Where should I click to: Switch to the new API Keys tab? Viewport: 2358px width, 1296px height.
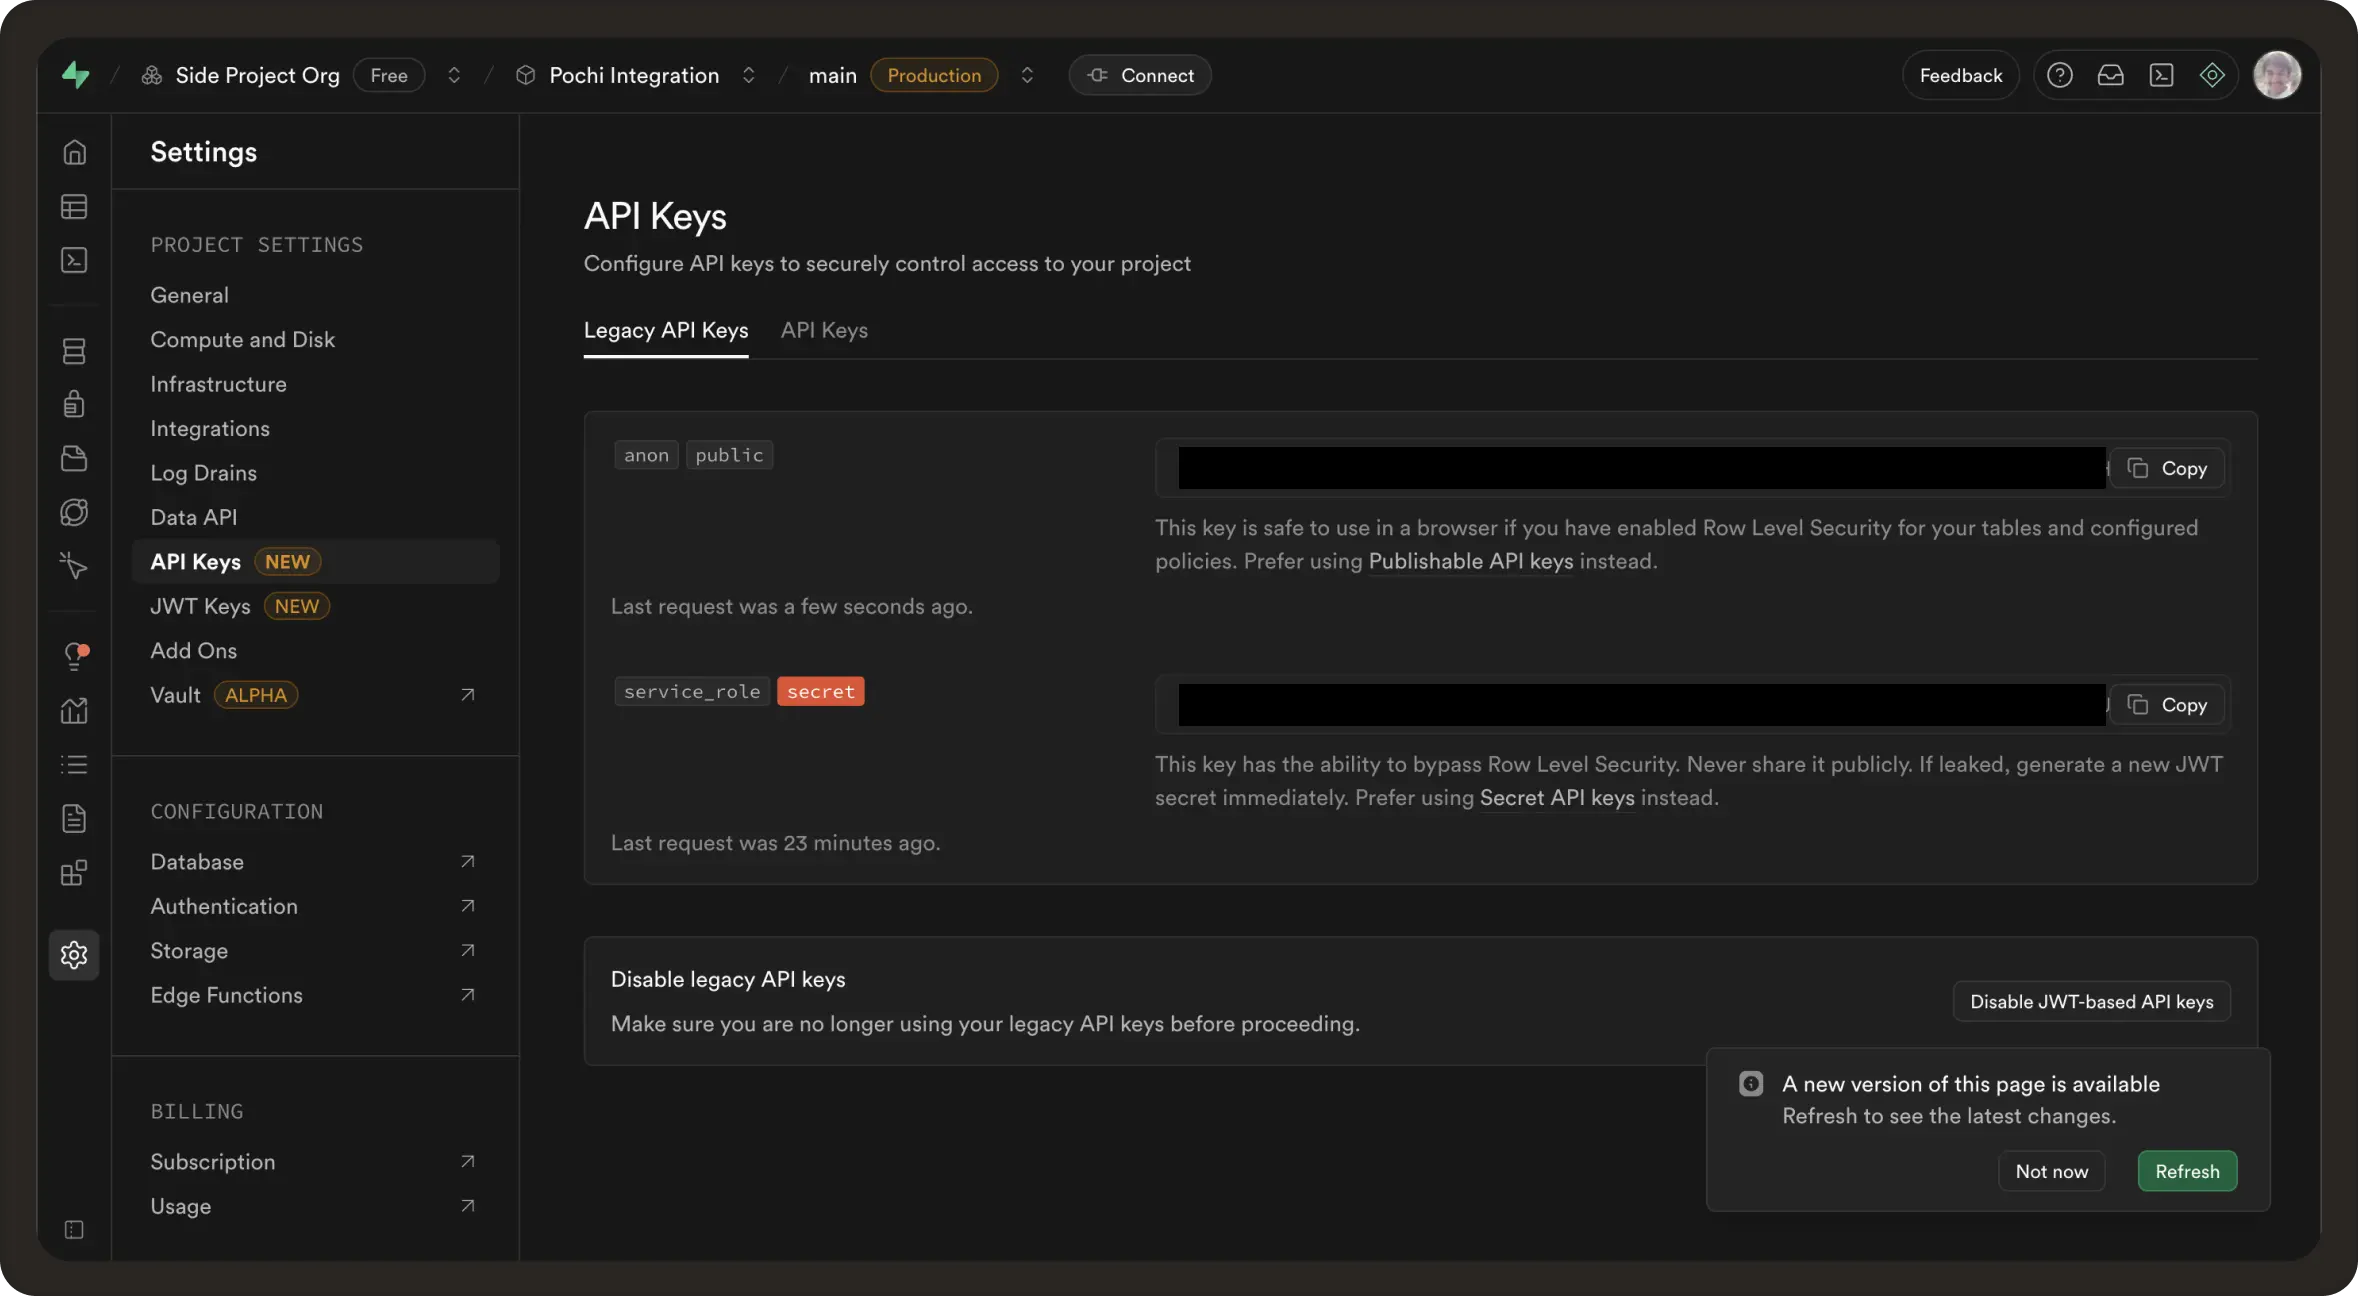coord(824,330)
